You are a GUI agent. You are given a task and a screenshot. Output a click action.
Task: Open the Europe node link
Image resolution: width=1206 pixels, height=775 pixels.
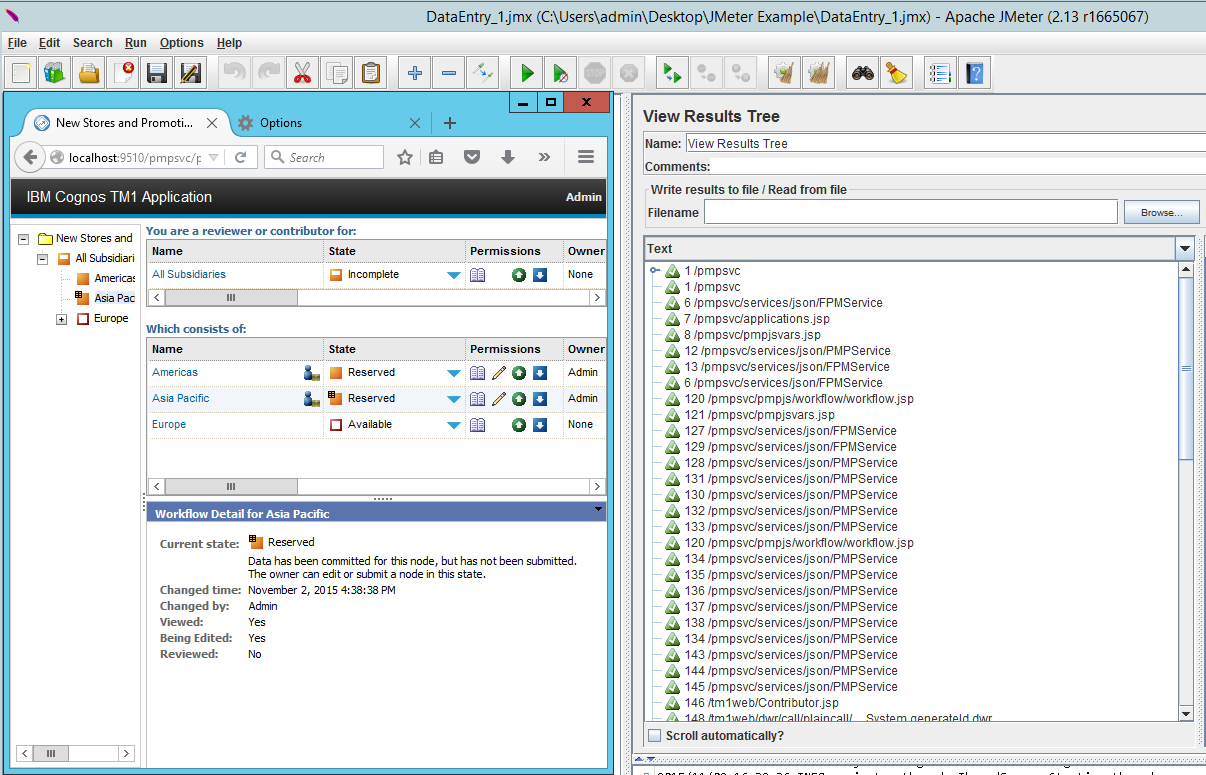(x=169, y=425)
